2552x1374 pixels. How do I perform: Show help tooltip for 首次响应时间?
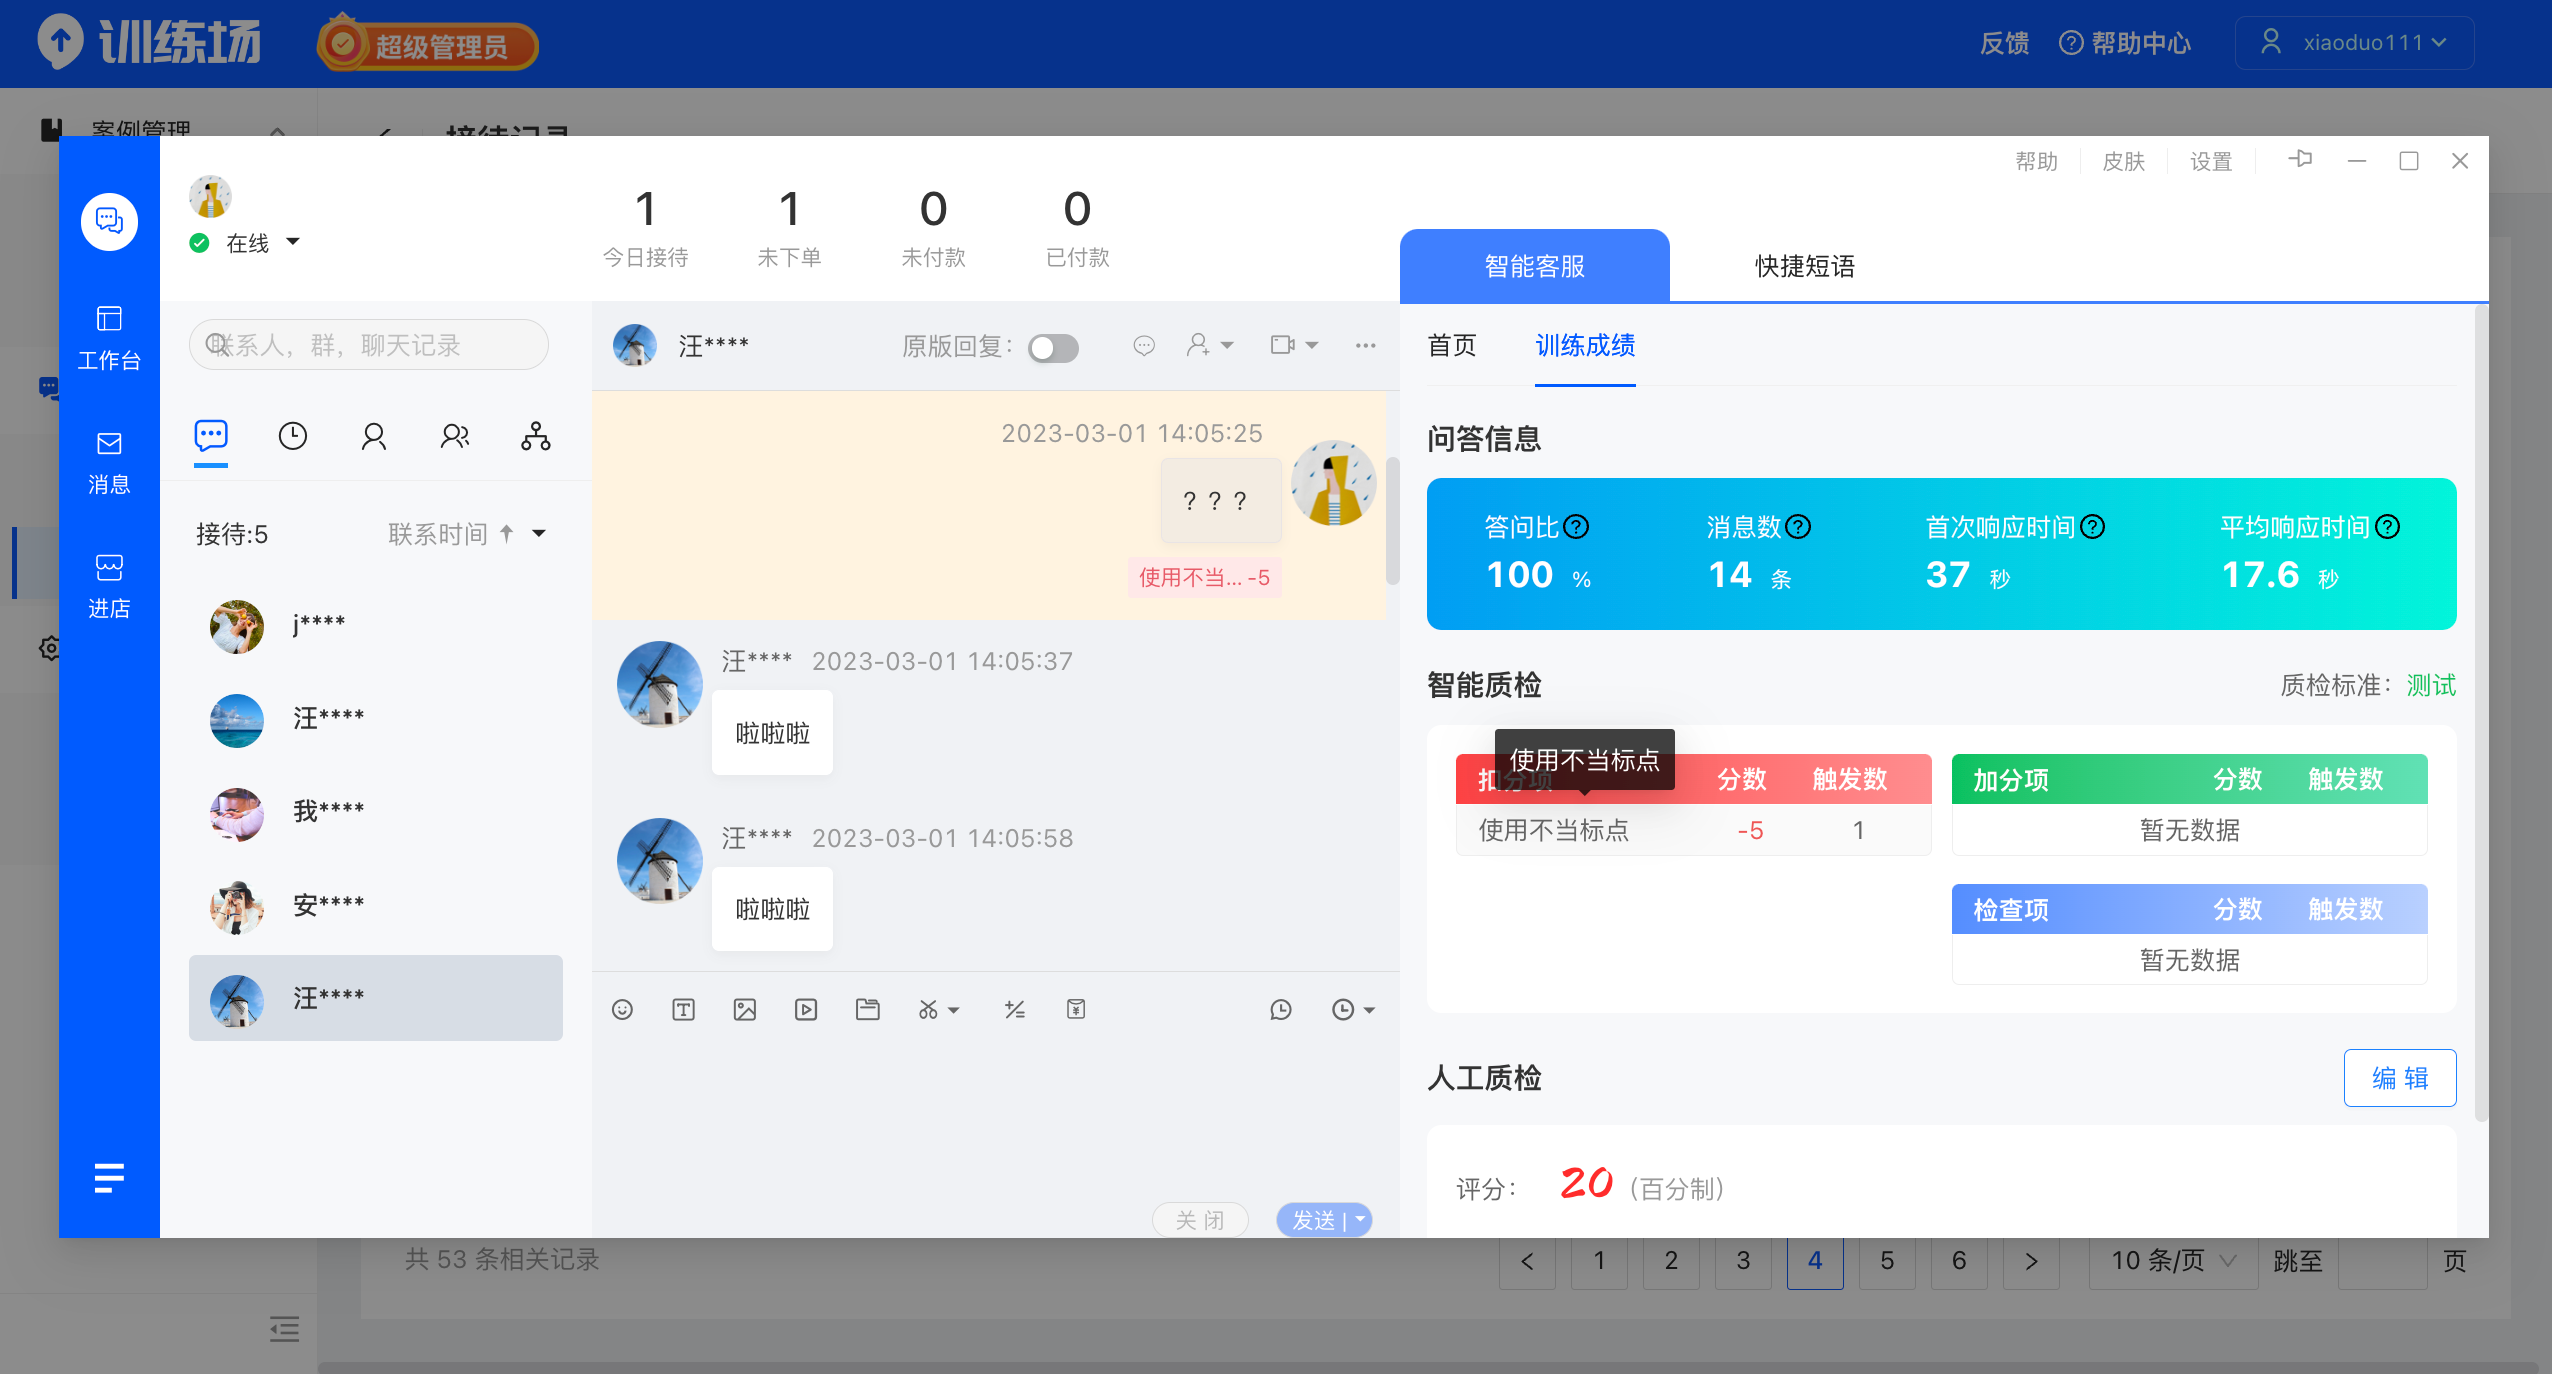2093,527
